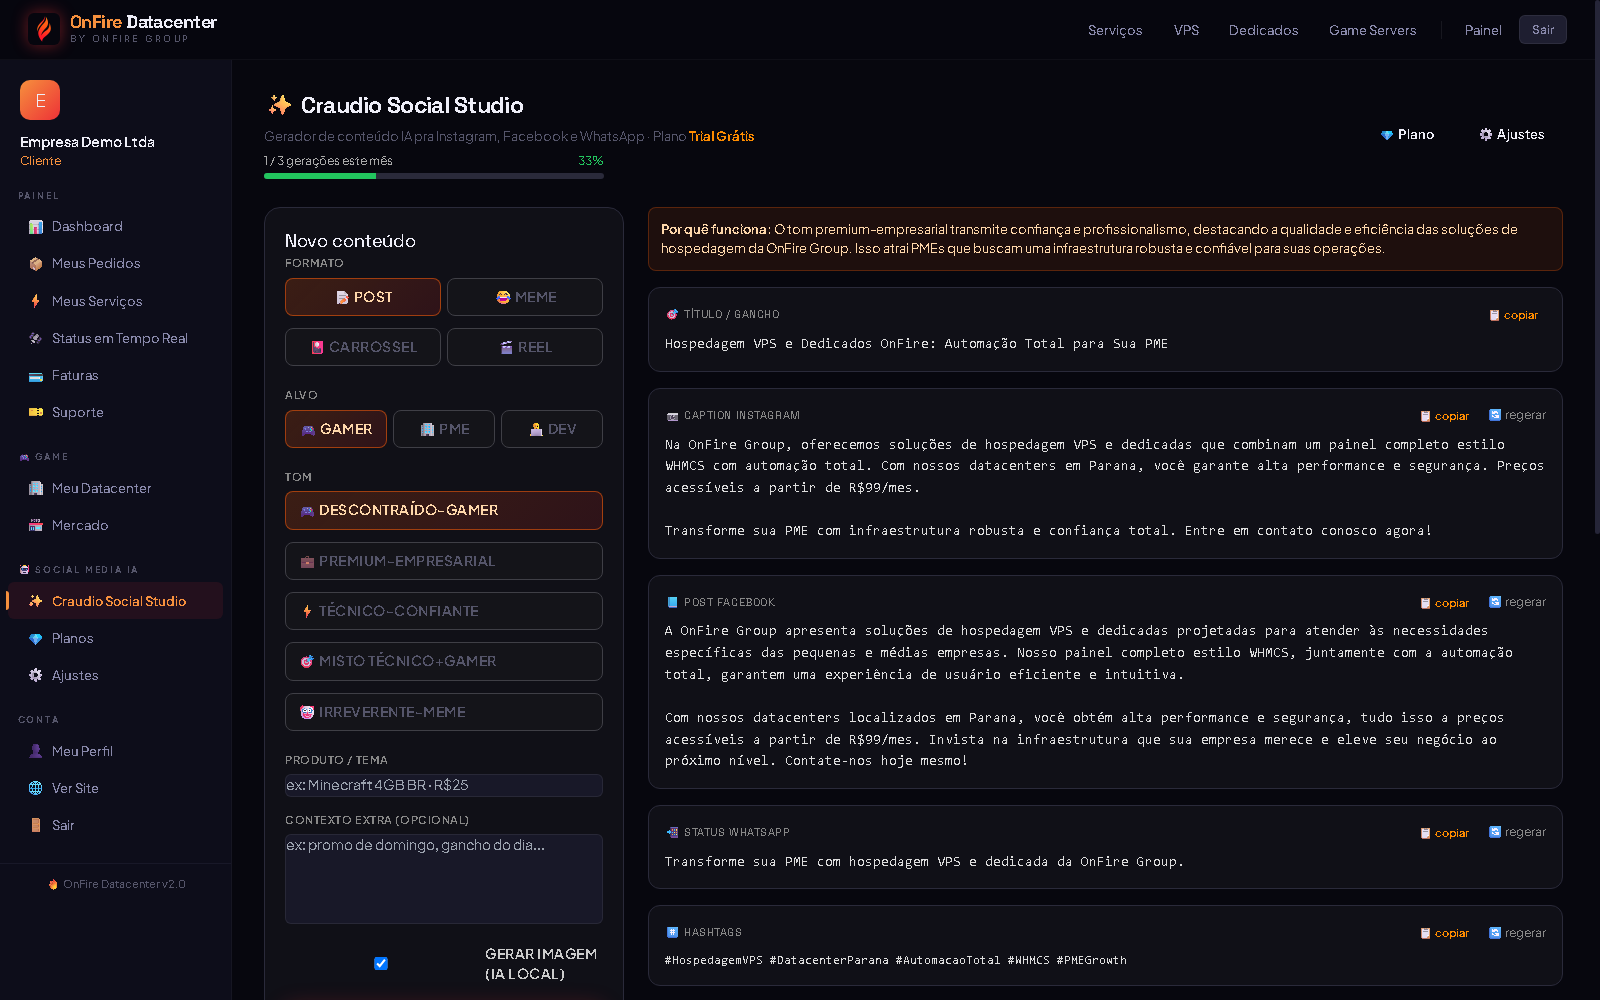This screenshot has height=1000, width=1600.
Task: Click the Meu Perfil user icon
Action: coord(36,751)
